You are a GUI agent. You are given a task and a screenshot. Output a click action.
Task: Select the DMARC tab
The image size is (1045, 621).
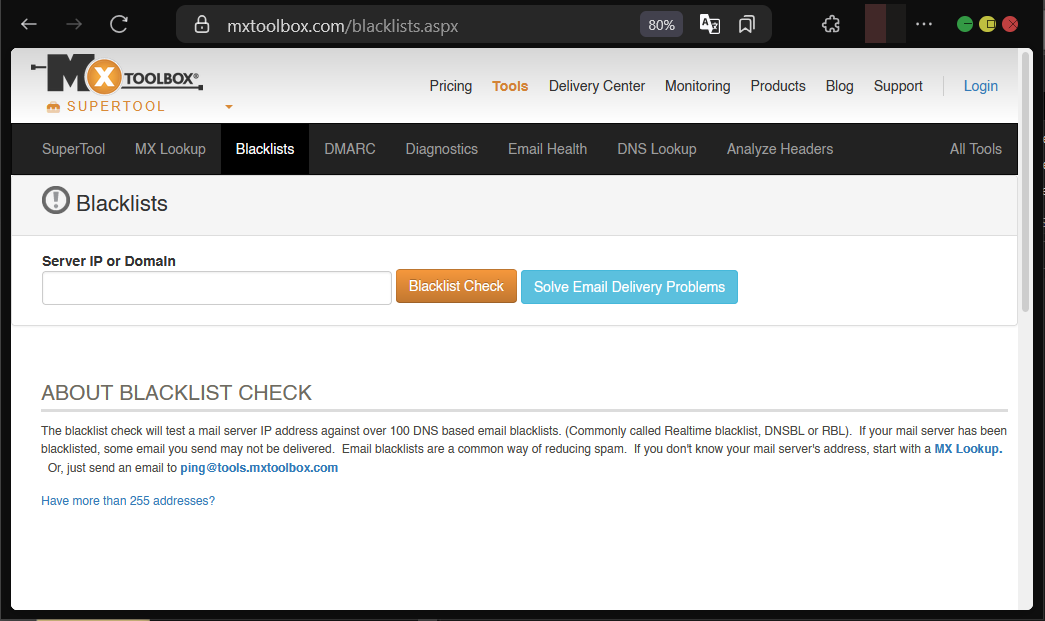pos(350,149)
